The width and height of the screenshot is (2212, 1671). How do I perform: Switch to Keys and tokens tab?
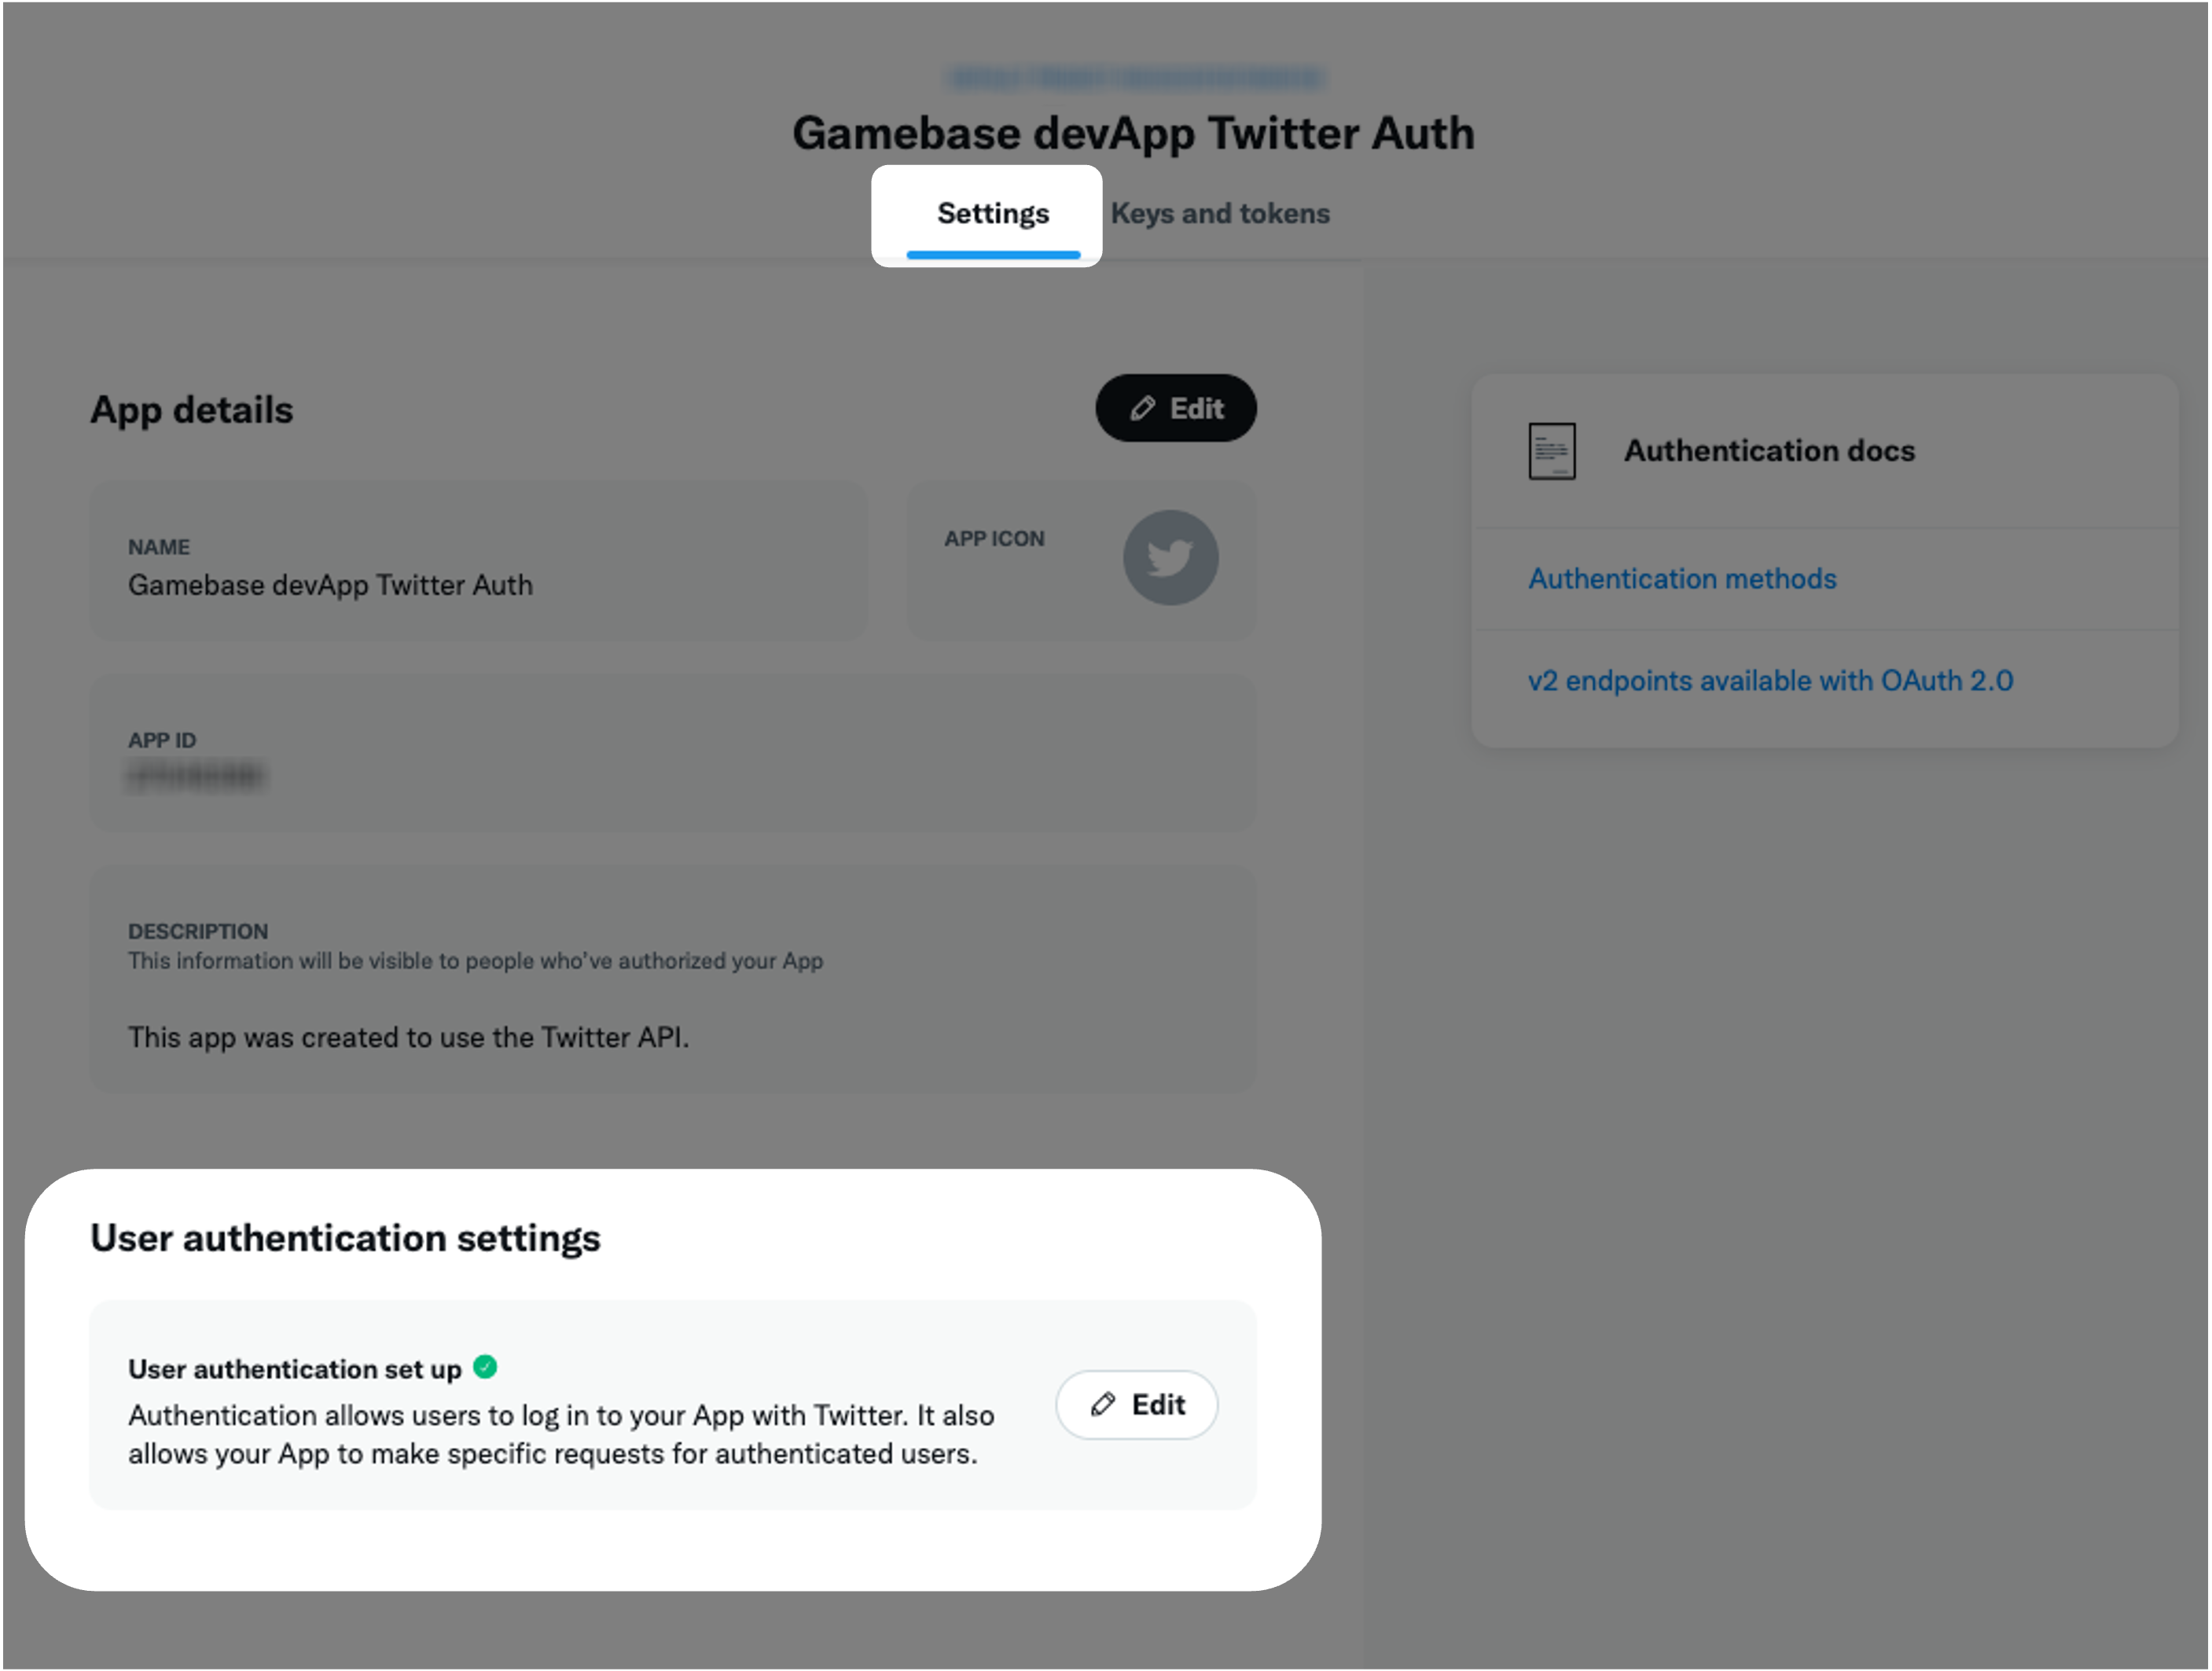[1220, 213]
